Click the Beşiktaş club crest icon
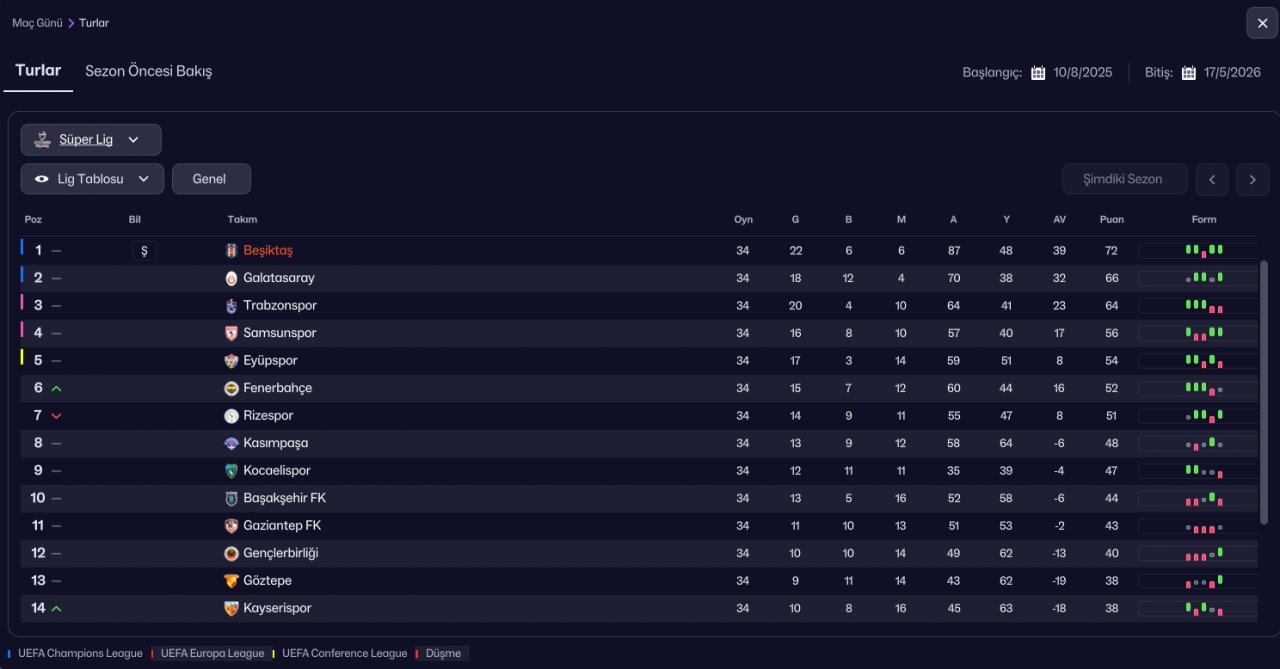The image size is (1280, 669). tap(232, 251)
